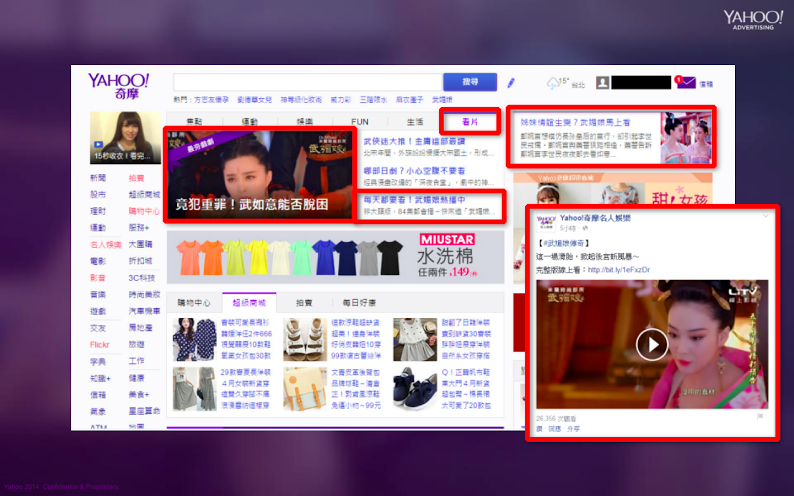The image size is (794, 496).
Task: Open 遊戲 in left sidebar
Action: 98,311
